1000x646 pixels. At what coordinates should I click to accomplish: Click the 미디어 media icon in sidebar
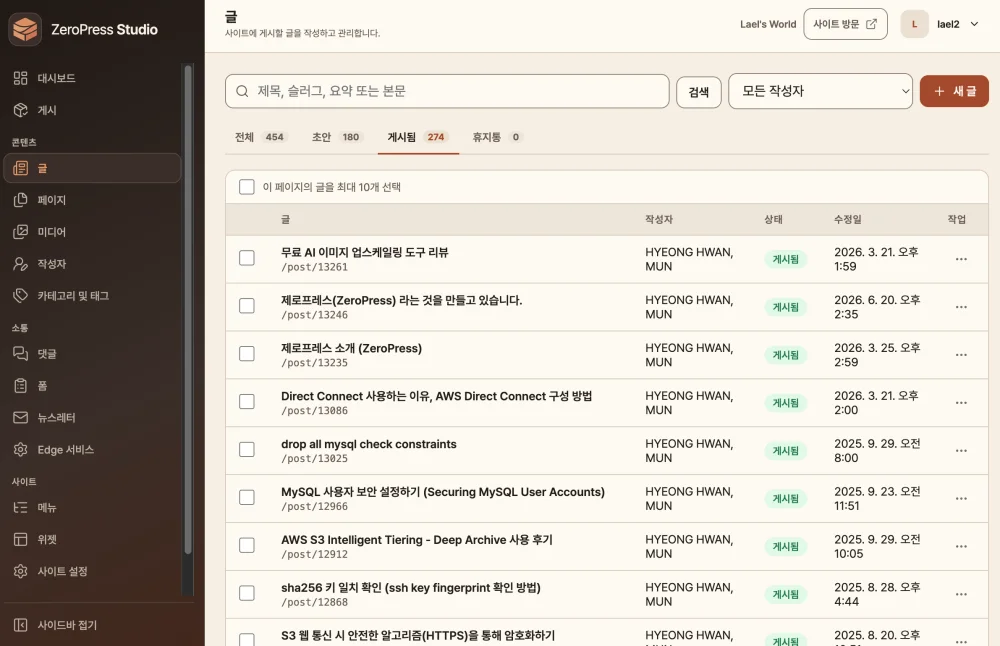tap(20, 231)
